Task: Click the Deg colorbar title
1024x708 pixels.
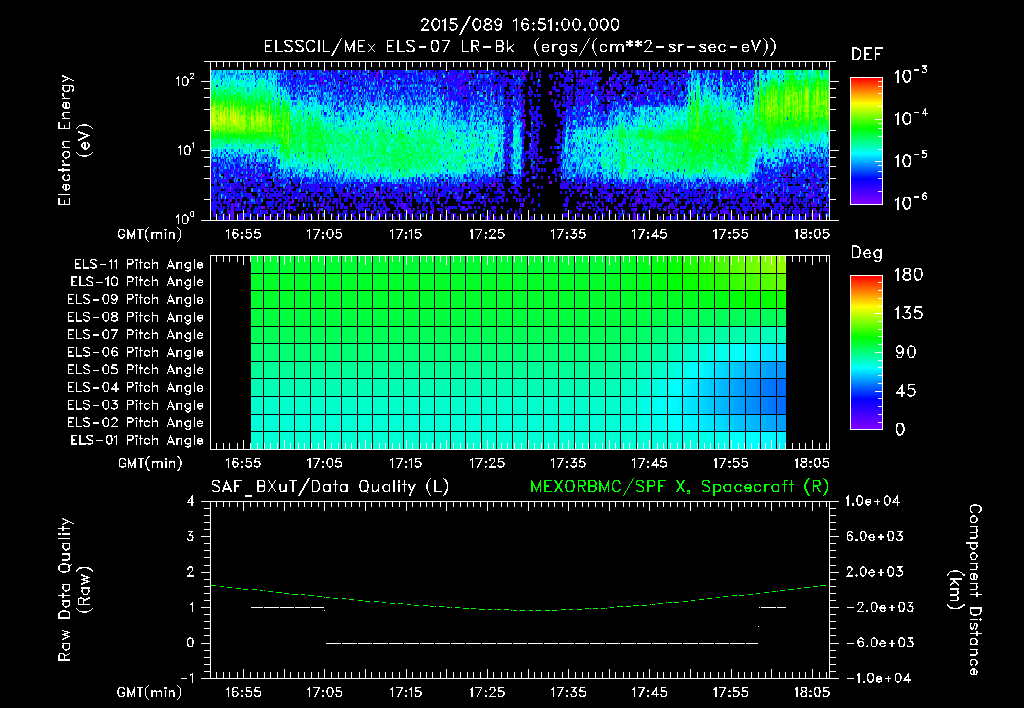Action: (x=867, y=253)
